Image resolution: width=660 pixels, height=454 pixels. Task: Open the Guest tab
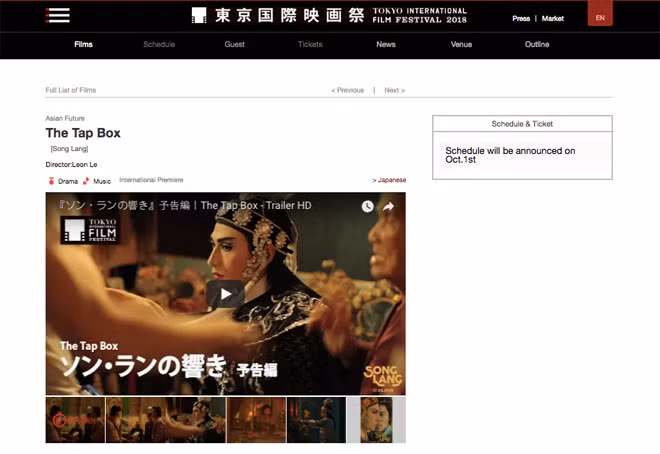coord(235,44)
